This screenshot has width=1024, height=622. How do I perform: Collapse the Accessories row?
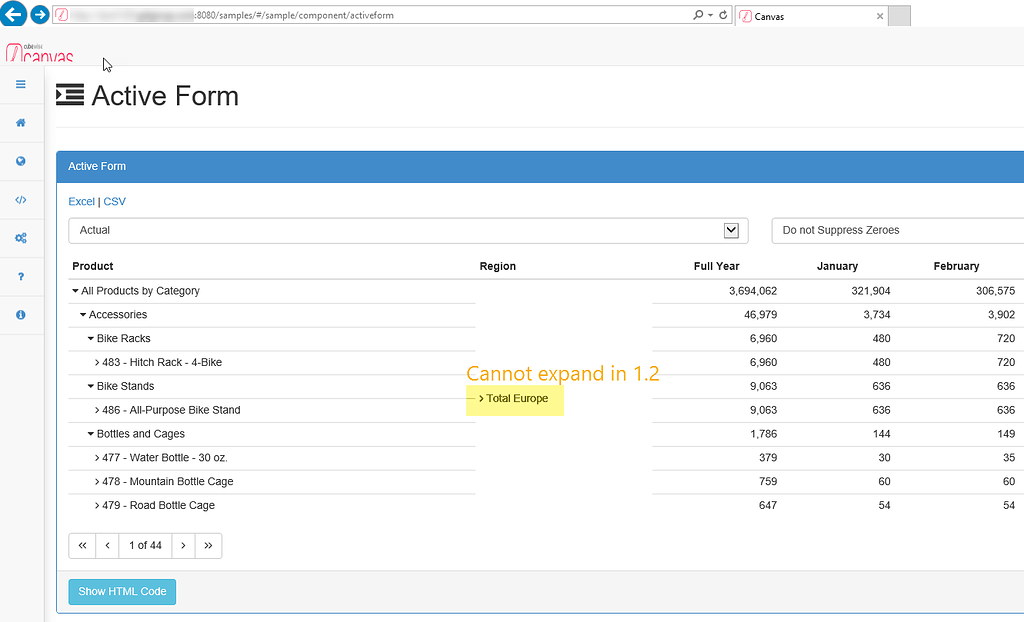click(83, 315)
